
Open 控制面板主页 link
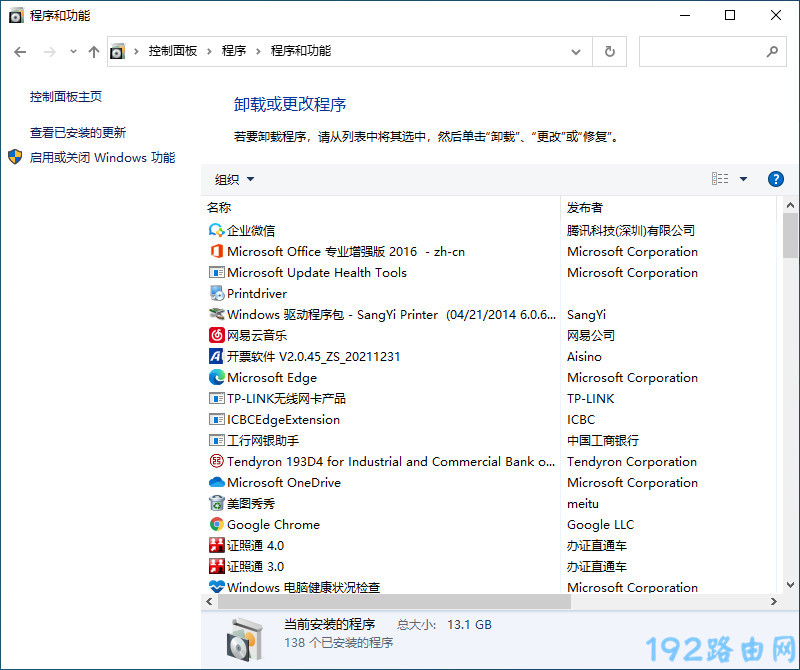click(x=66, y=97)
